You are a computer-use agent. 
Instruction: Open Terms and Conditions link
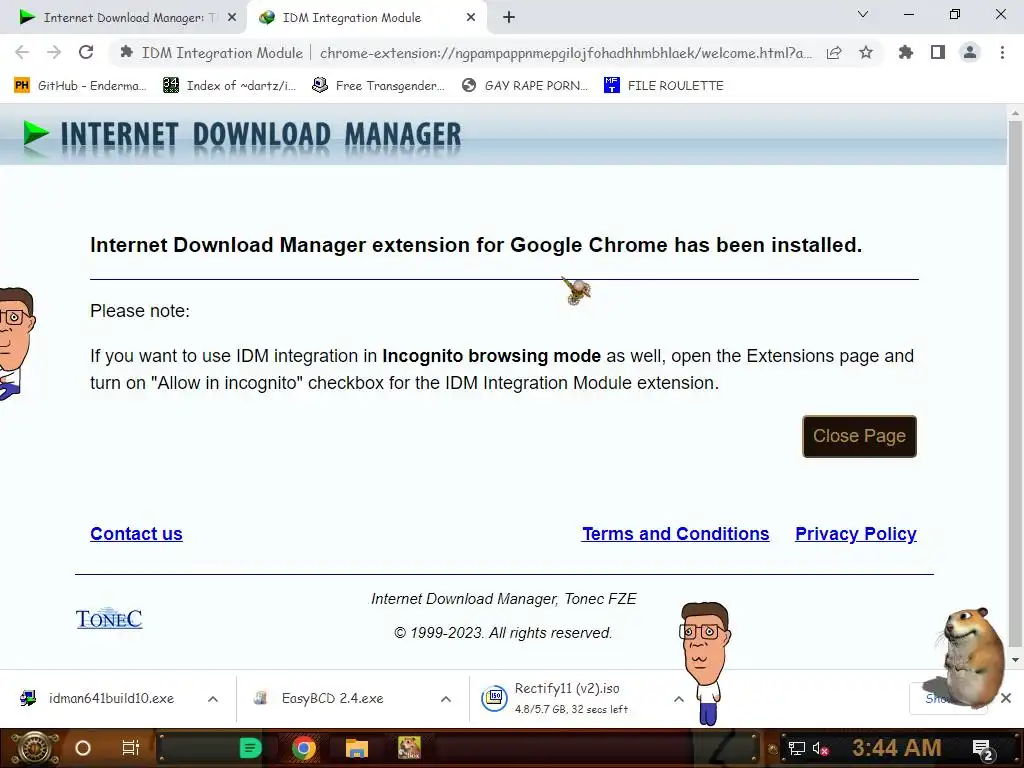click(x=675, y=534)
